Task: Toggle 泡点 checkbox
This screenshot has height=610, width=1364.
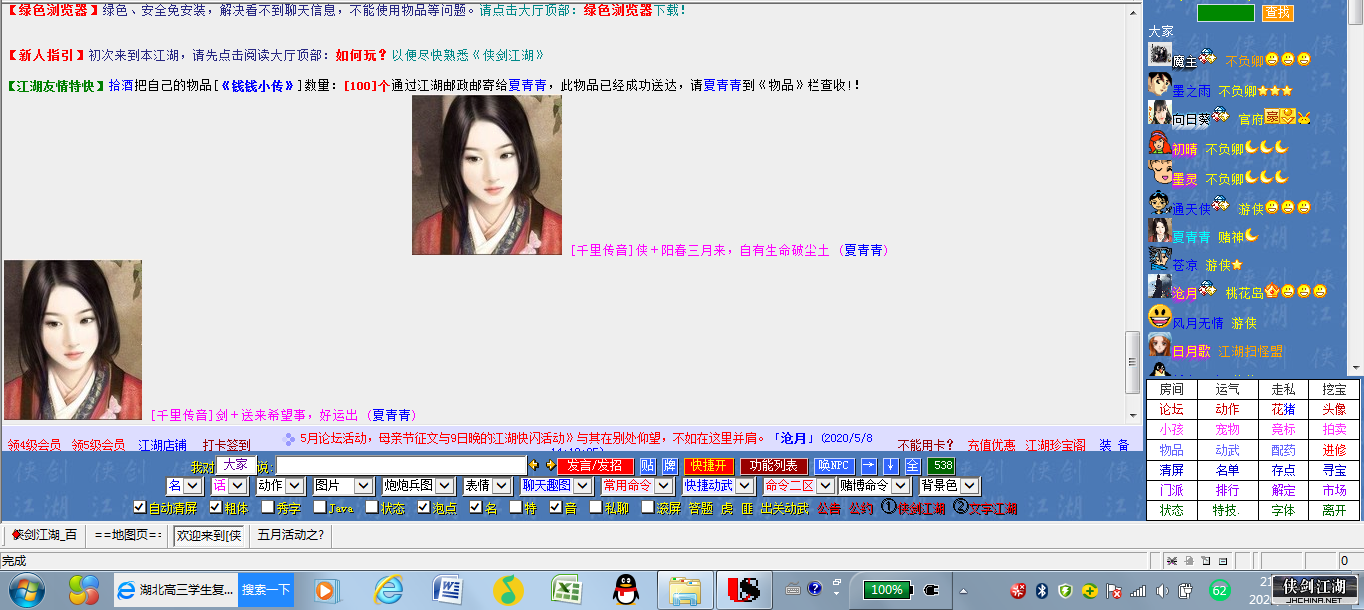Action: pos(423,507)
